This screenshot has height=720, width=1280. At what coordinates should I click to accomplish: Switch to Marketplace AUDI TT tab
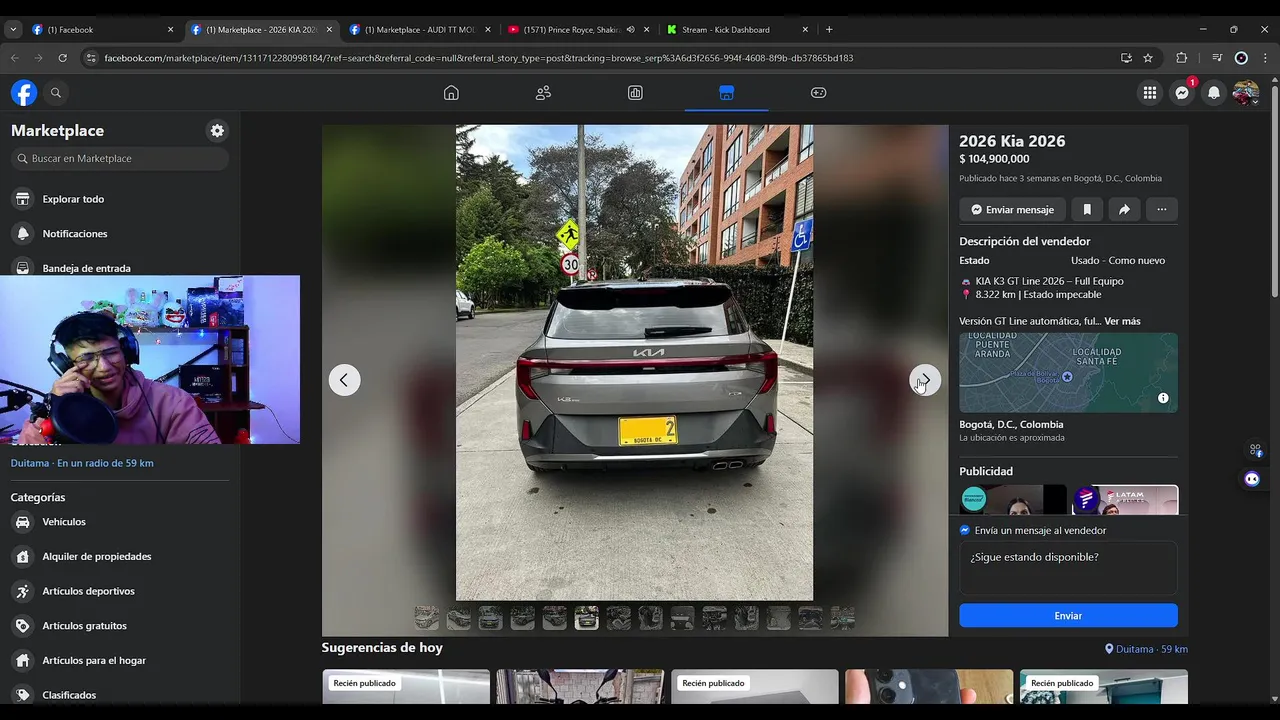[x=420, y=30]
